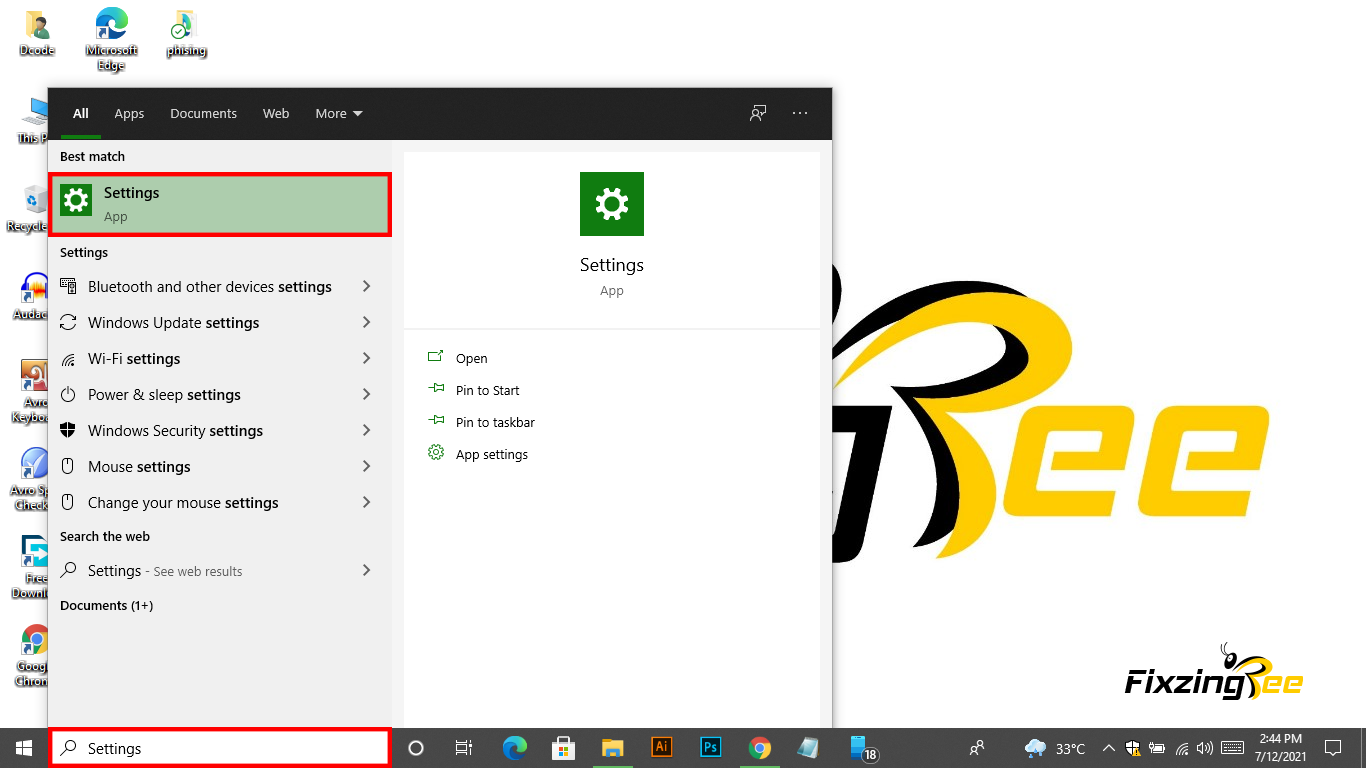This screenshot has height=768, width=1366.
Task: Click the feedback icon in search header
Action: tap(758, 113)
